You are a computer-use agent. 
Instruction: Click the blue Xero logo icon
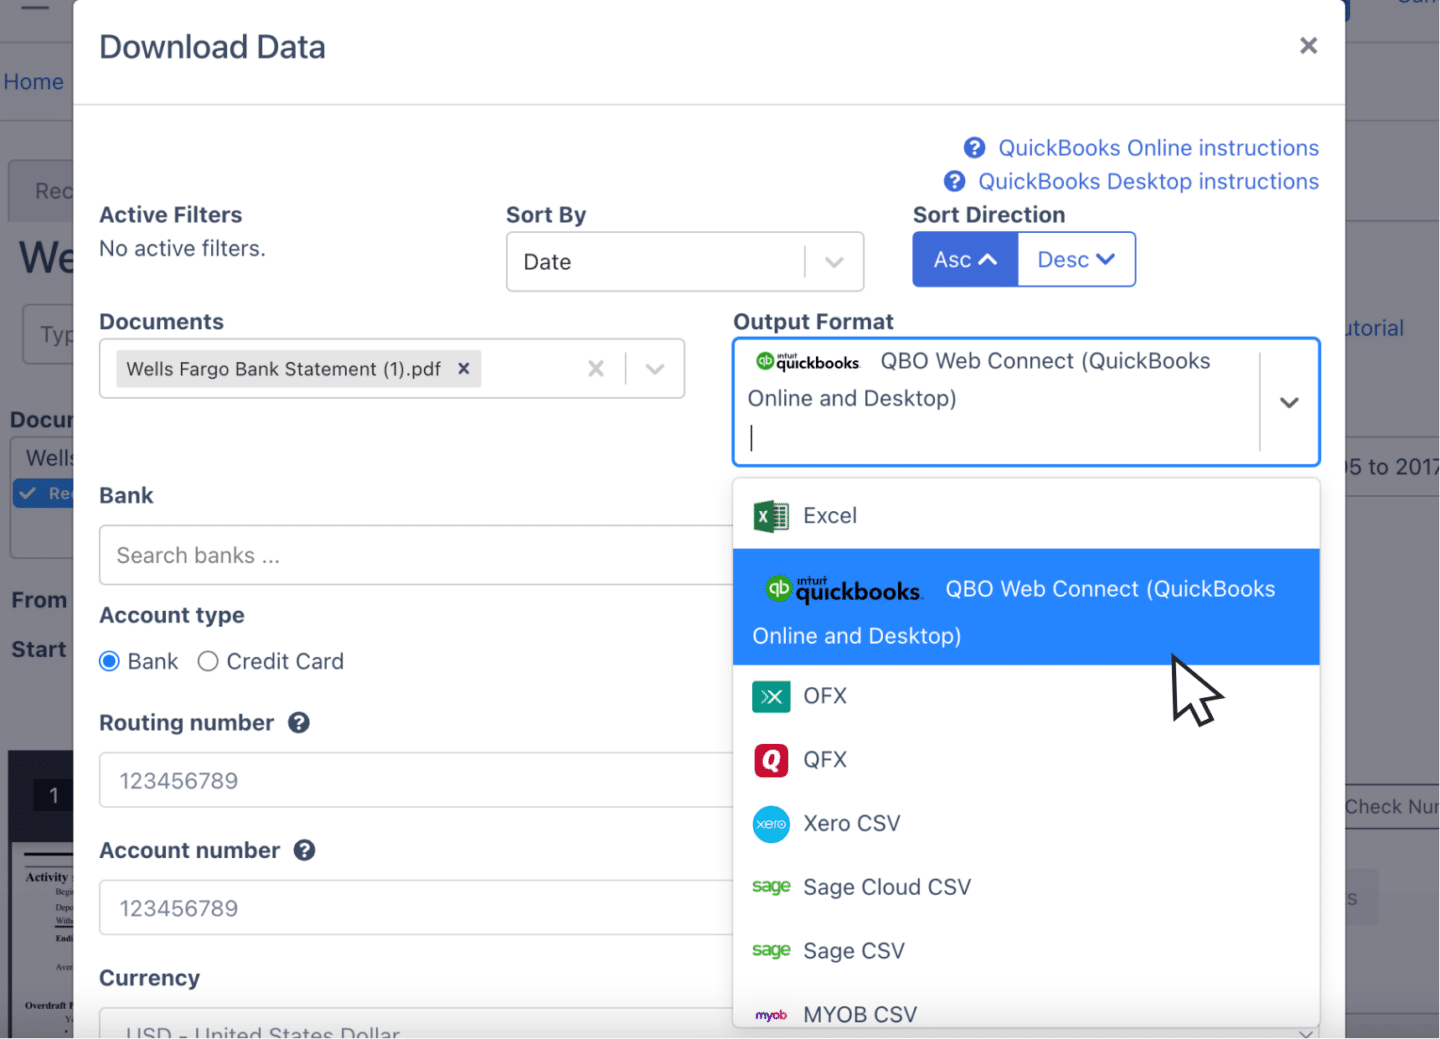point(771,824)
